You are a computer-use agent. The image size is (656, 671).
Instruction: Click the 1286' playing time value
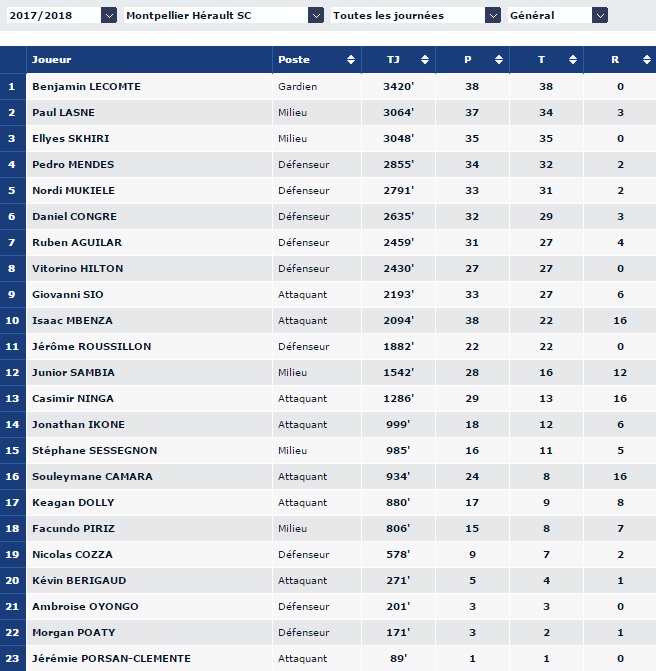click(398, 398)
